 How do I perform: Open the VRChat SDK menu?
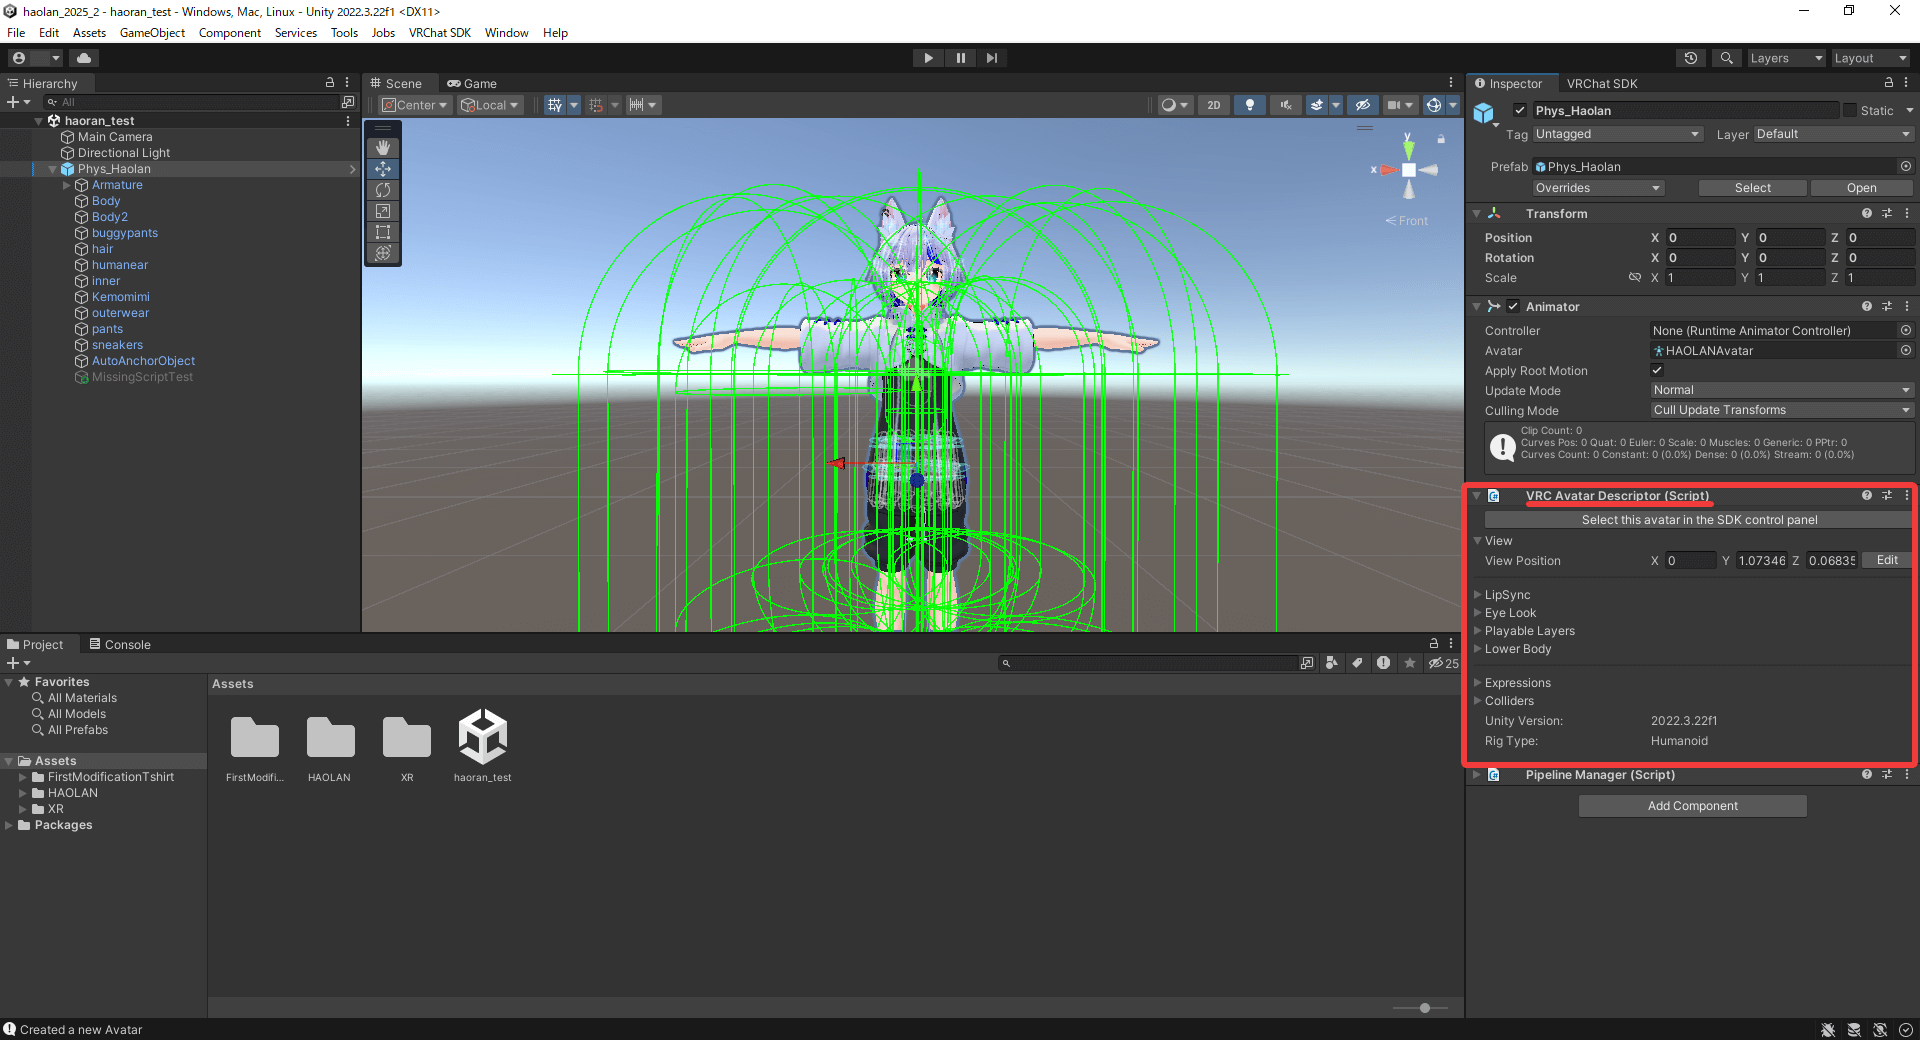pyautogui.click(x=439, y=33)
